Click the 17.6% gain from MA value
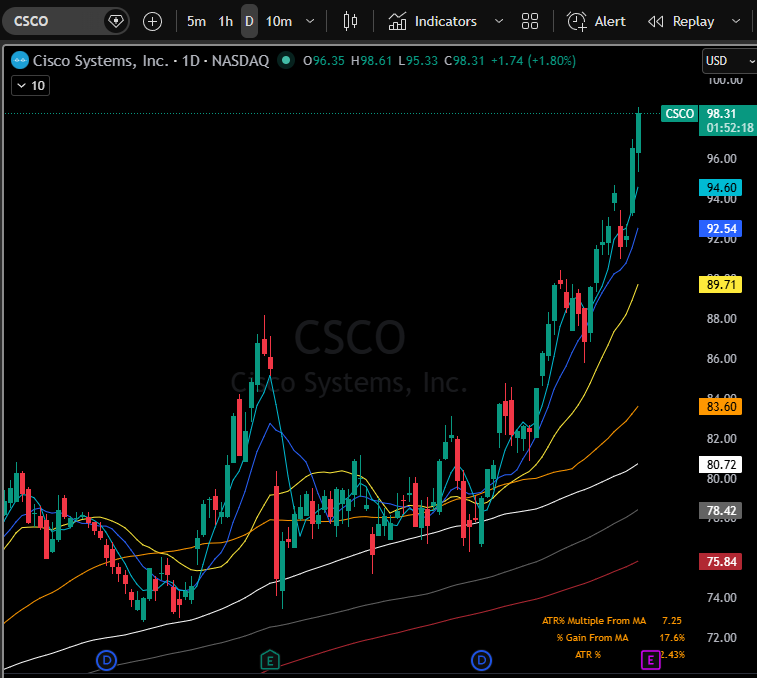This screenshot has width=757, height=678. (x=672, y=637)
